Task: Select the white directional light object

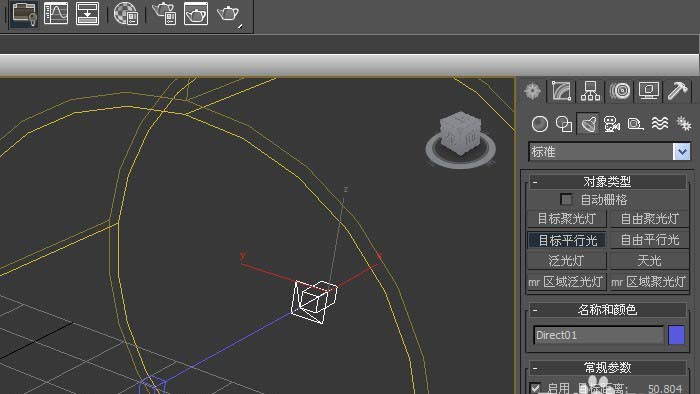Action: click(314, 301)
